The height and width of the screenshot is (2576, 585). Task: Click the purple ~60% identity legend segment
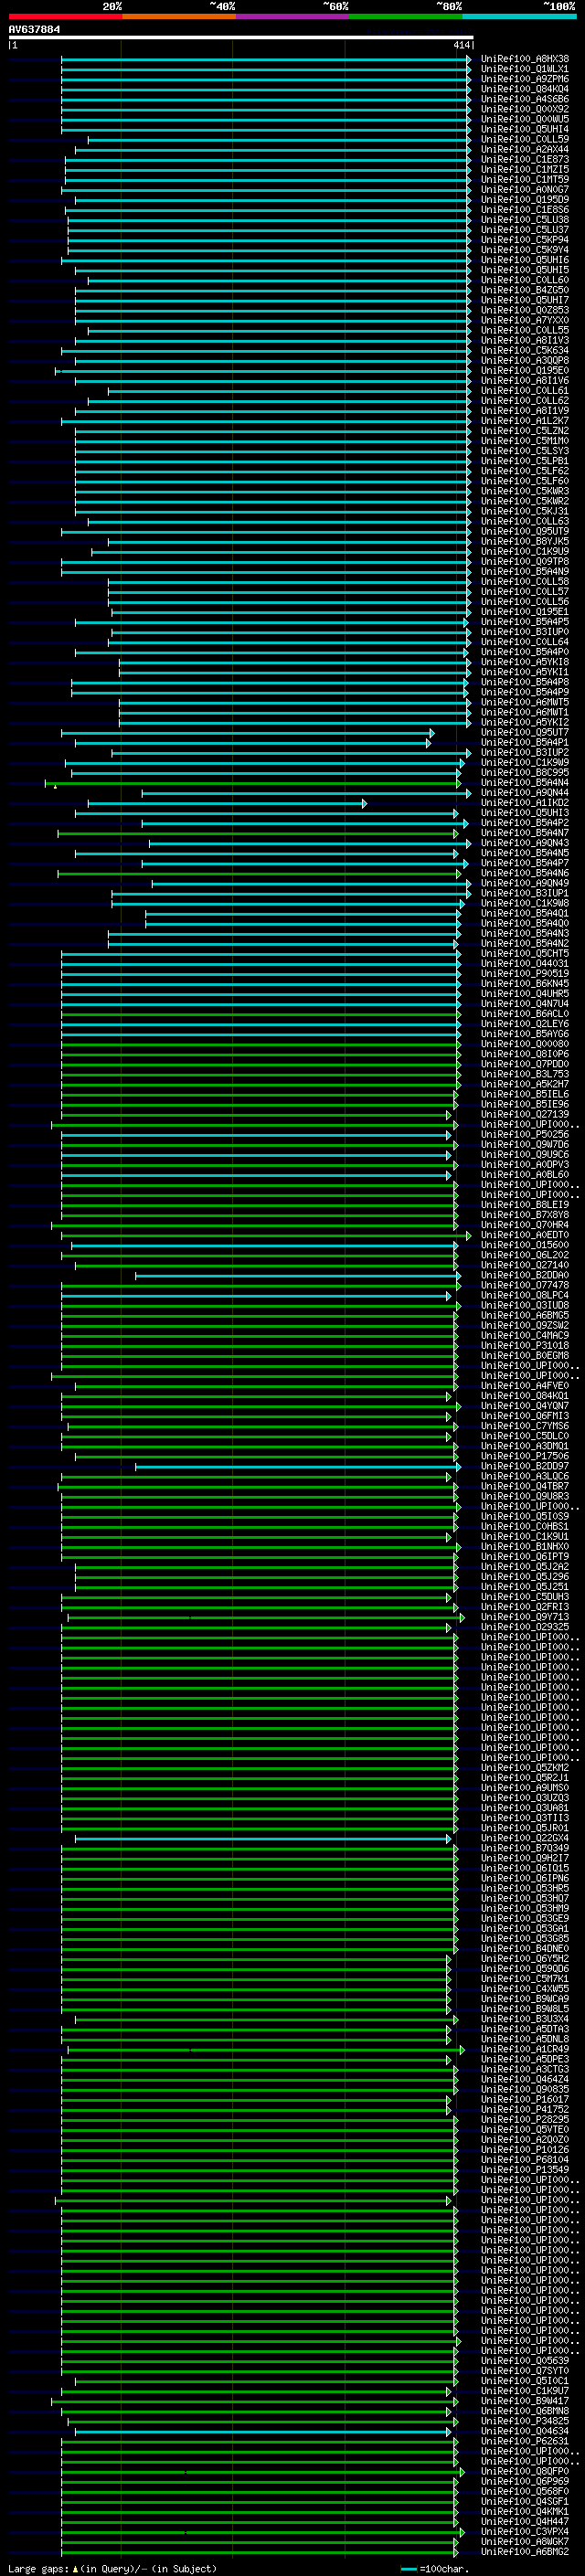[292, 16]
